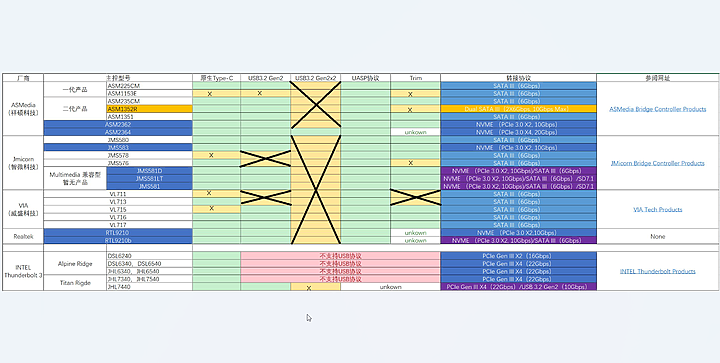Select the 厂商 header cell
Viewport: 720px width, 363px height.
coord(23,78)
